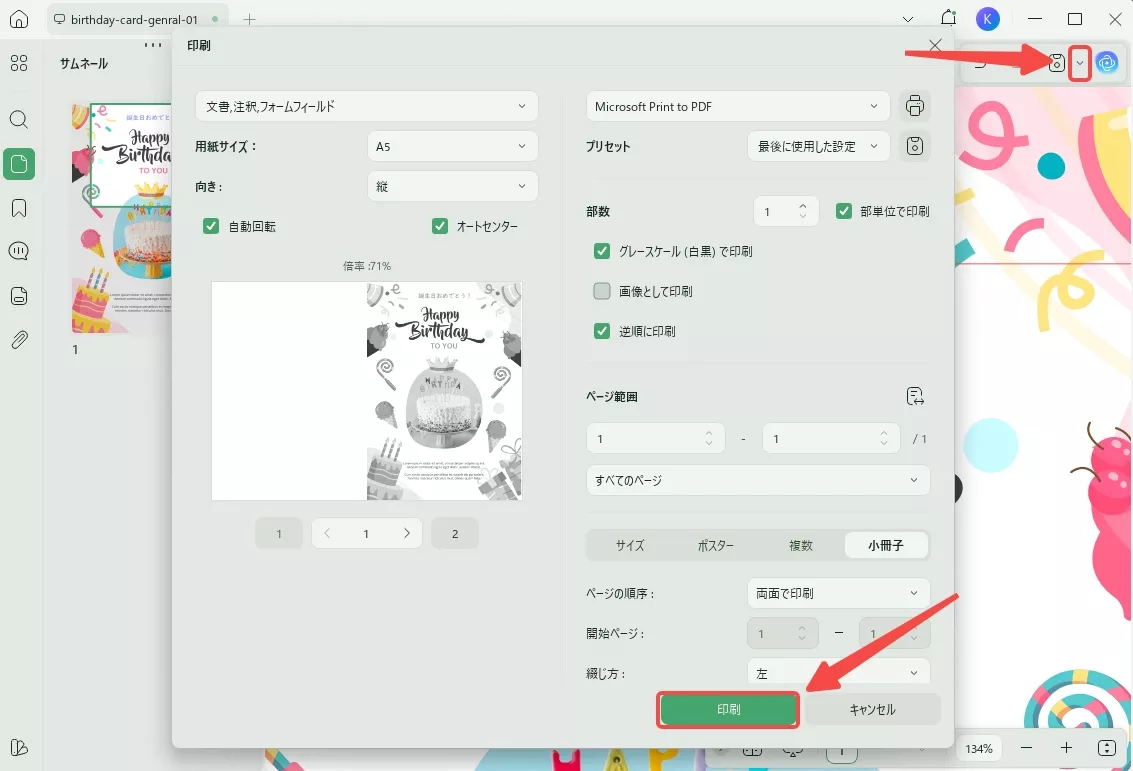
Task: Click the page range end field
Action: pos(831,439)
